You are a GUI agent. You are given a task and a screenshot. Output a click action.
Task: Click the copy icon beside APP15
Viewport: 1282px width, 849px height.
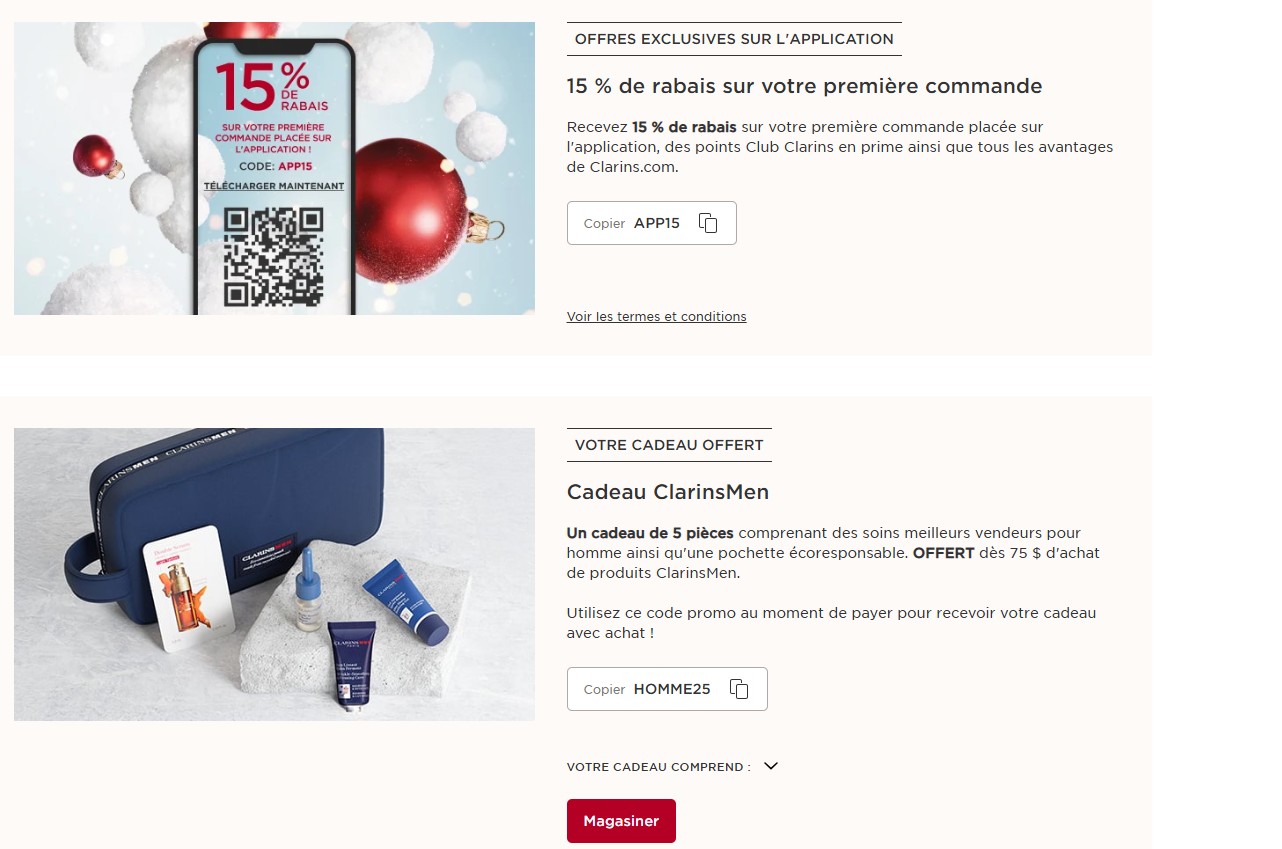(x=708, y=223)
